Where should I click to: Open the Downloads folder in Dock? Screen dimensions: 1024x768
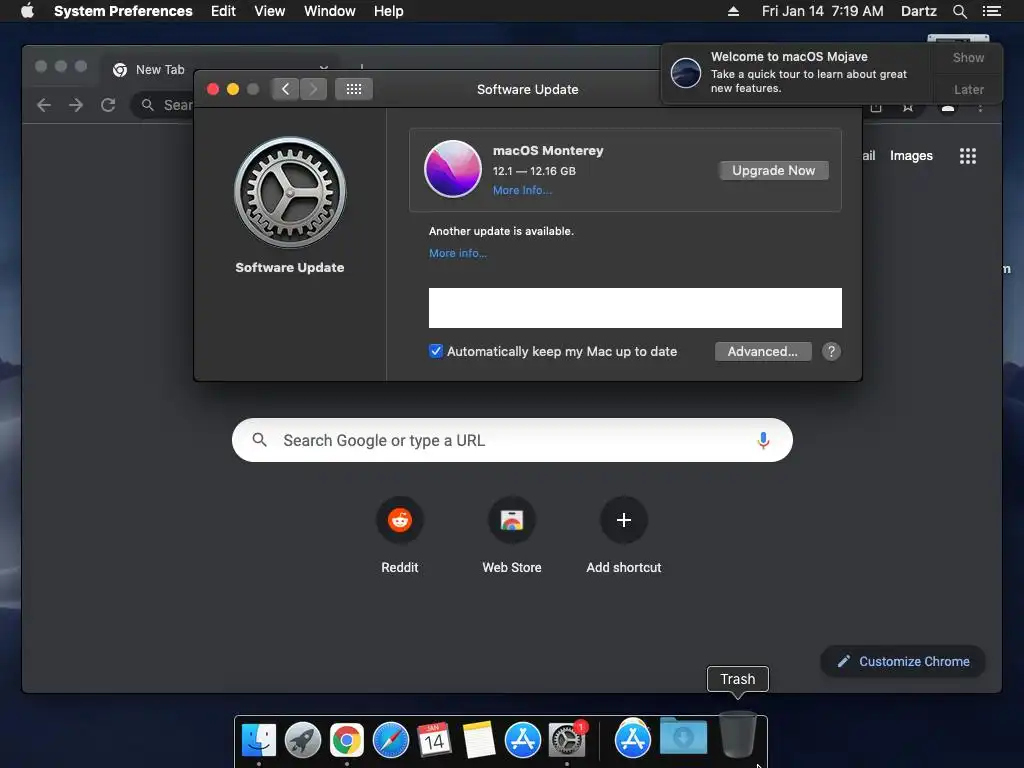click(x=683, y=737)
